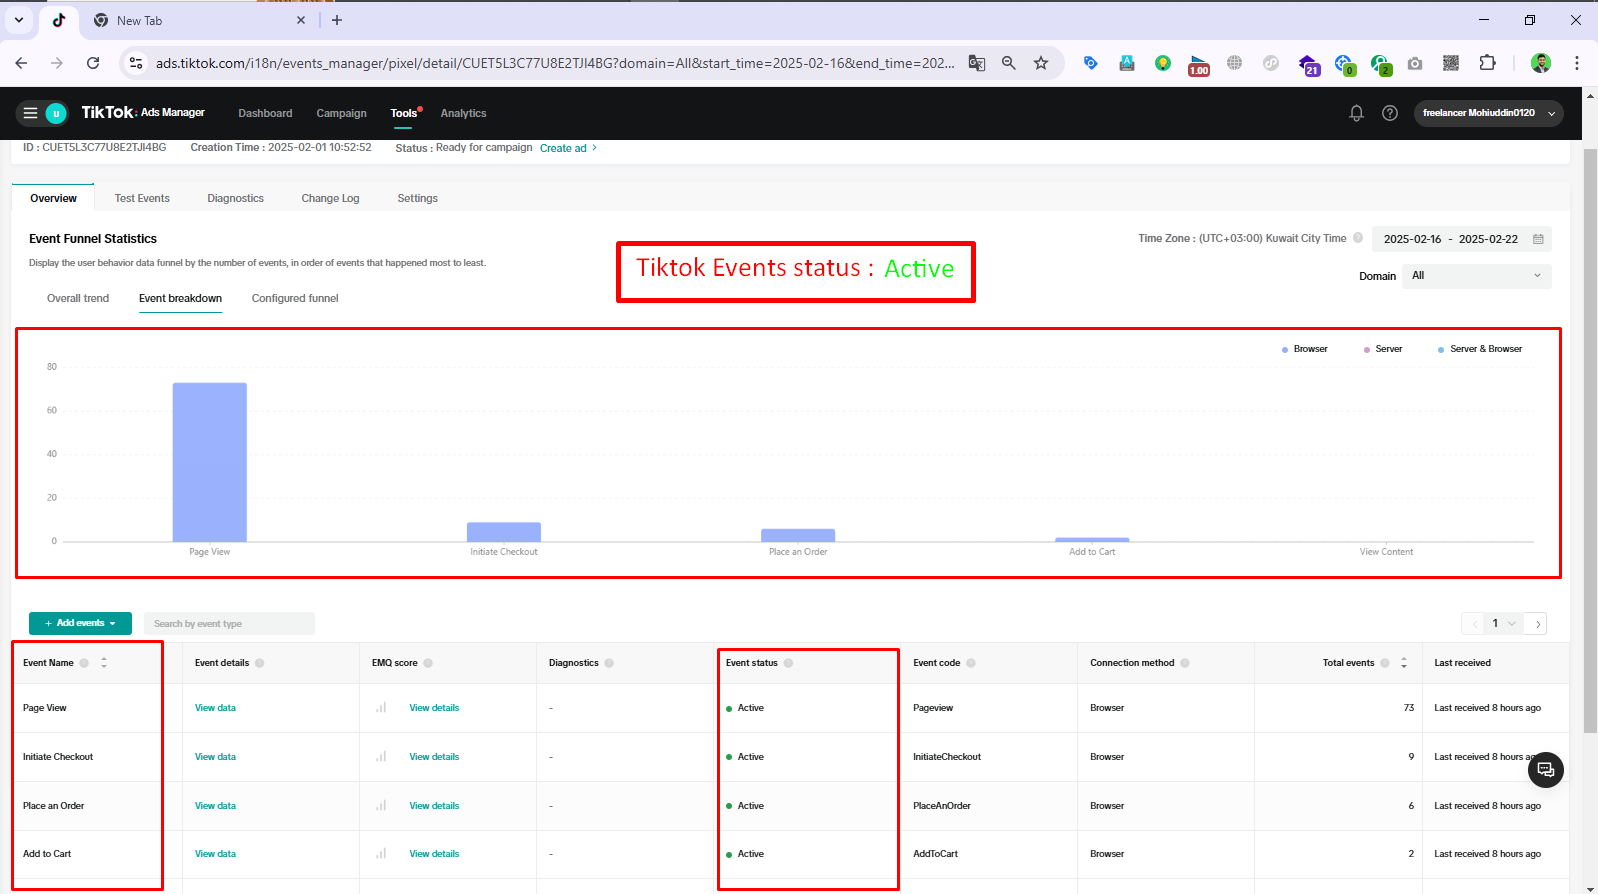
Task: Open the Add events dropdown button
Action: 80,623
